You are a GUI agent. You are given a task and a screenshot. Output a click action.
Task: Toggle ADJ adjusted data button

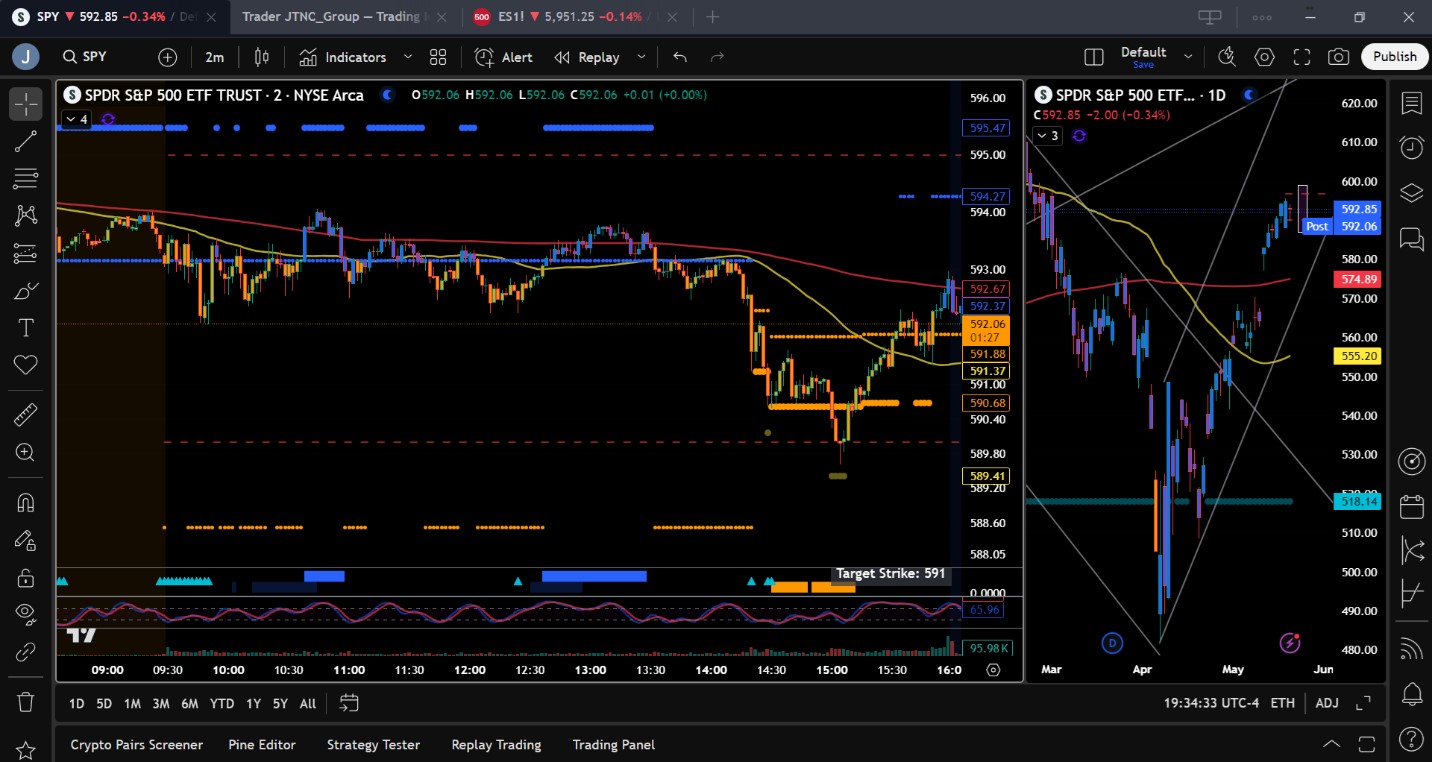(x=1326, y=703)
